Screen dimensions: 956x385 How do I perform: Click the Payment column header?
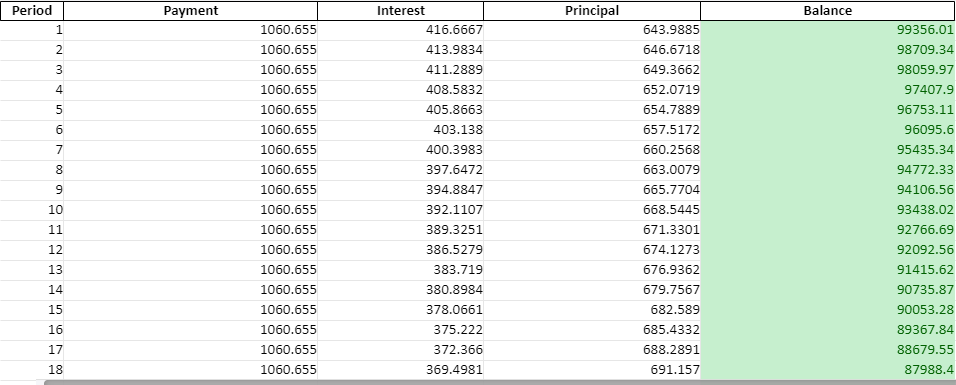tap(190, 10)
